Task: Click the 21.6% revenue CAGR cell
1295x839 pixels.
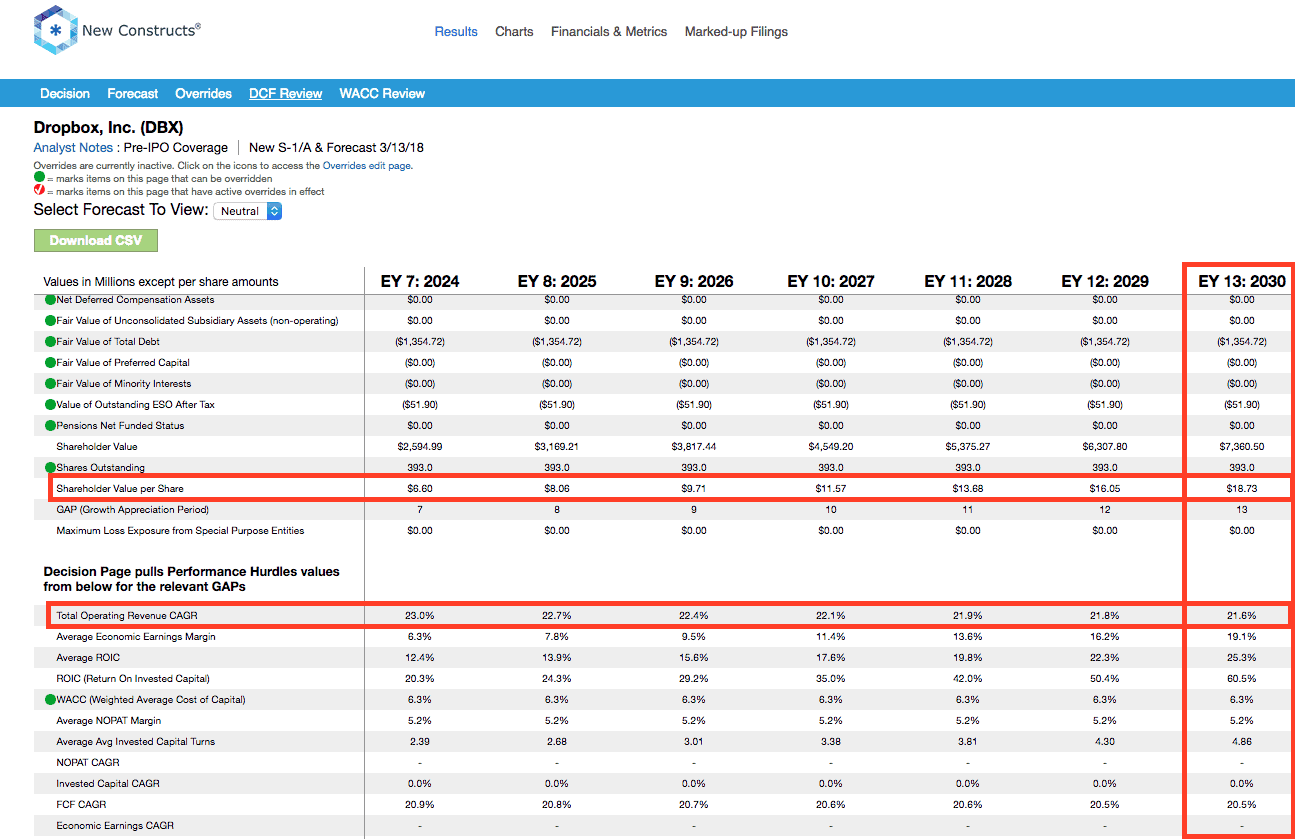Action: pyautogui.click(x=1242, y=615)
